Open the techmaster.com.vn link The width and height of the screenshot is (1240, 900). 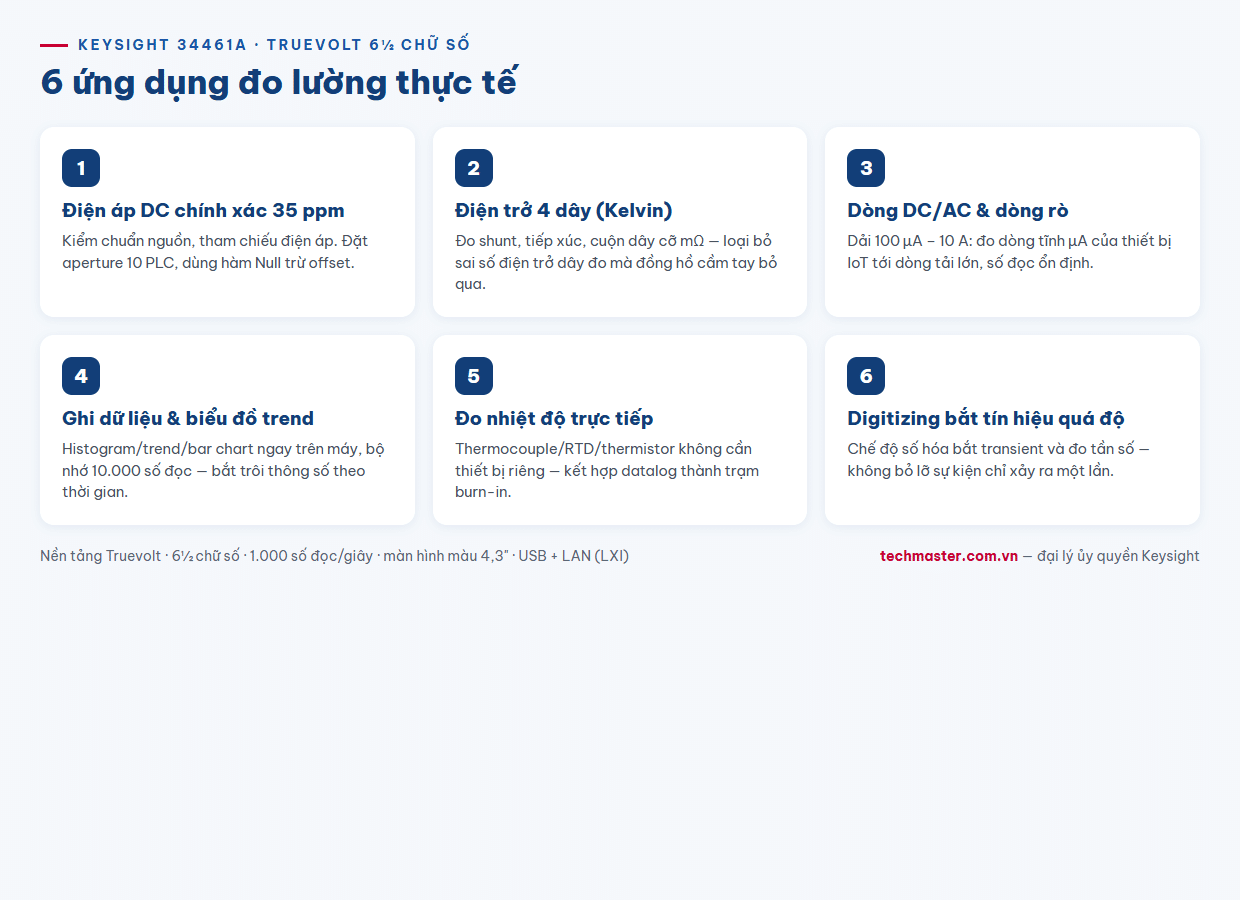[949, 556]
